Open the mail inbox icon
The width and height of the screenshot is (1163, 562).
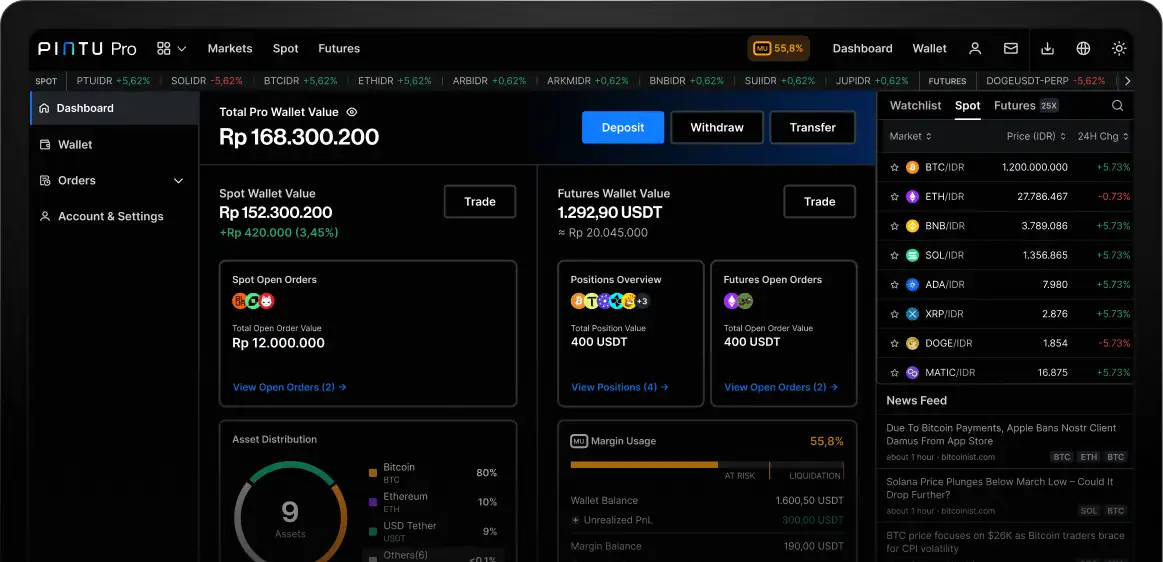(1011, 48)
